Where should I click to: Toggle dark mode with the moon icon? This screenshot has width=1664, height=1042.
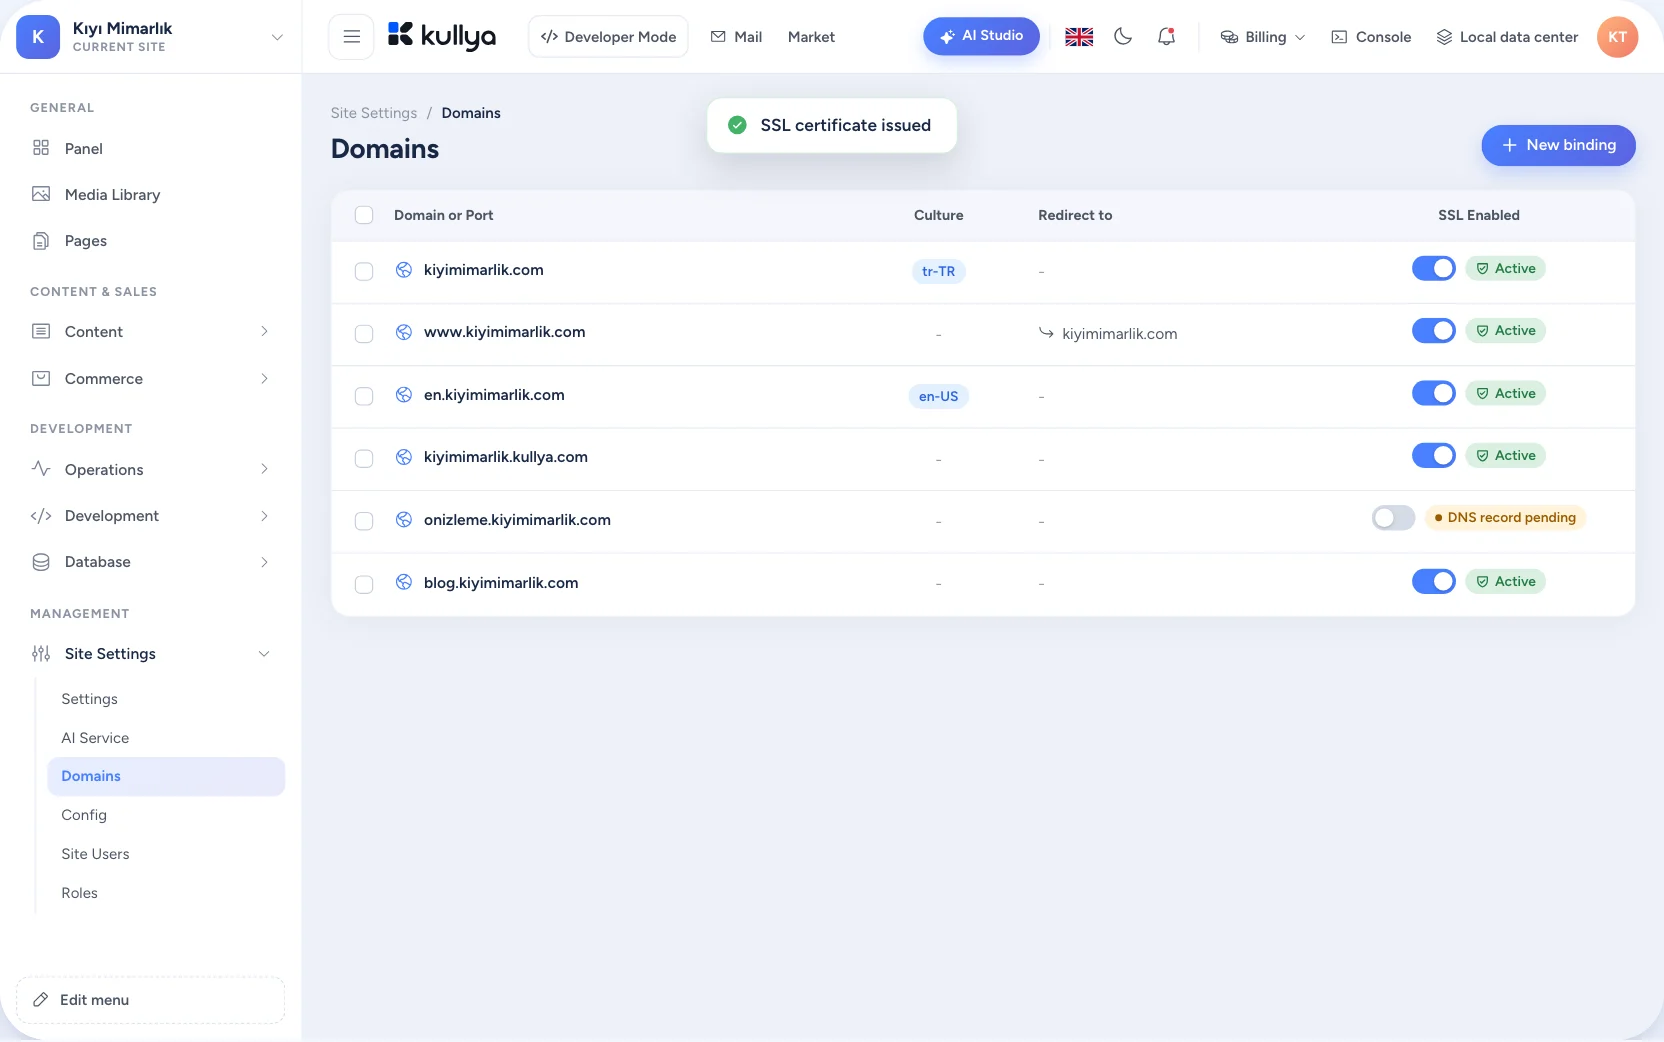pyautogui.click(x=1123, y=37)
